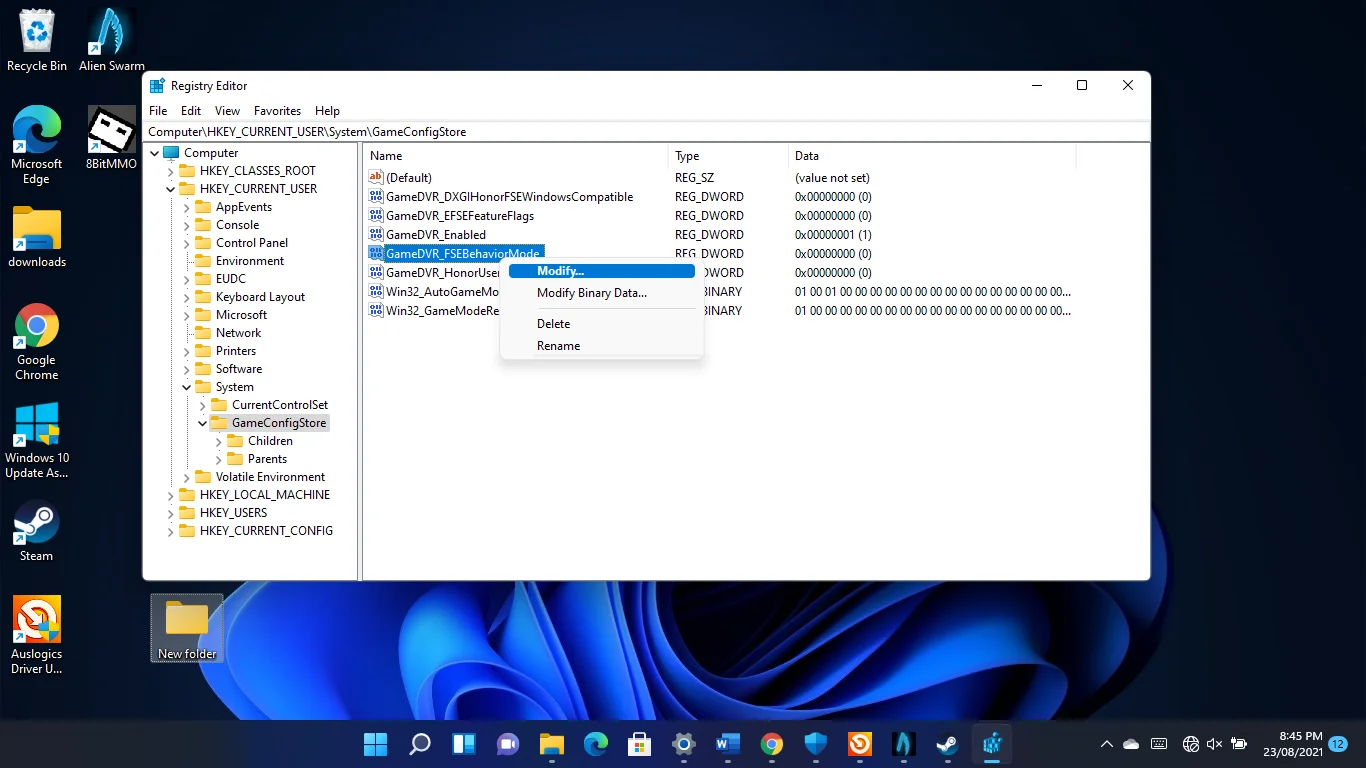
Task: Show hidden tray icons chevron
Action: [x=1107, y=744]
